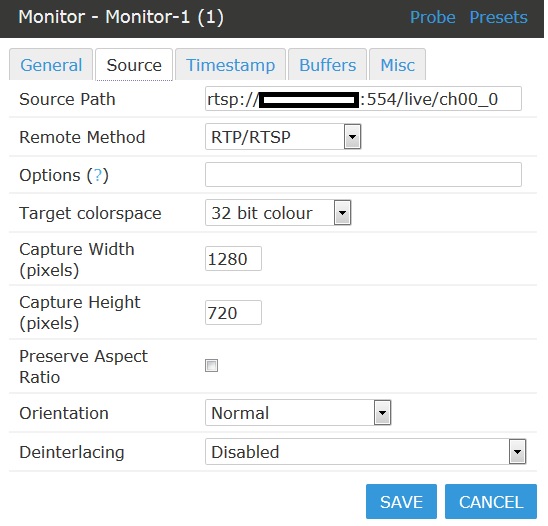The width and height of the screenshot is (548, 526).
Task: Open the Probe link
Action: coord(433,17)
